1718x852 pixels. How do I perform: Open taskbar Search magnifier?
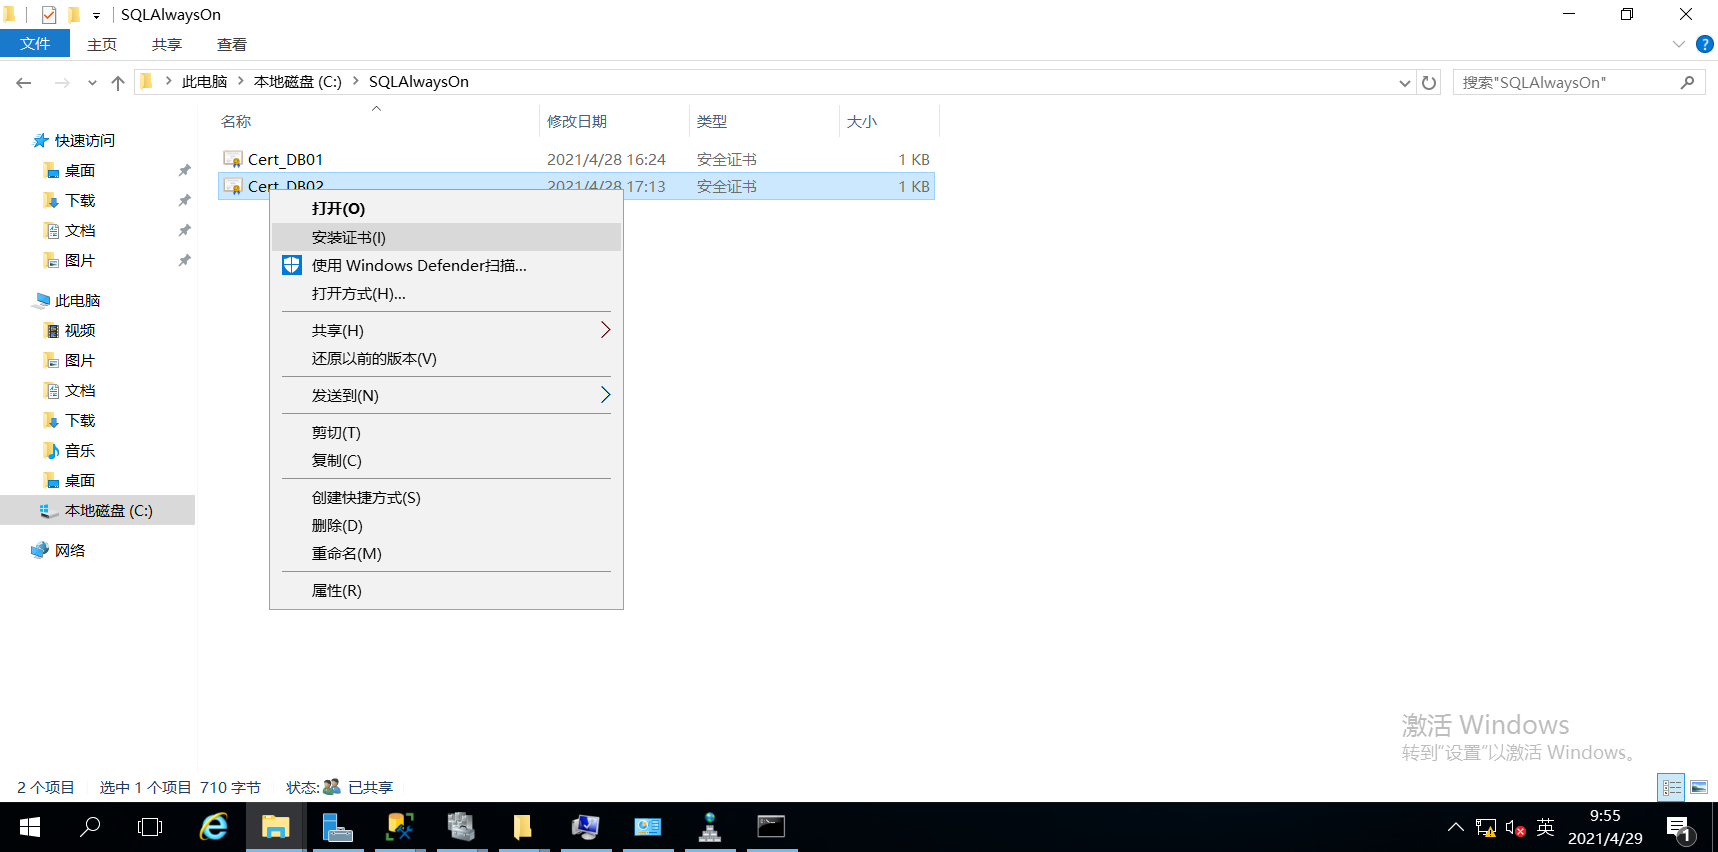[90, 827]
